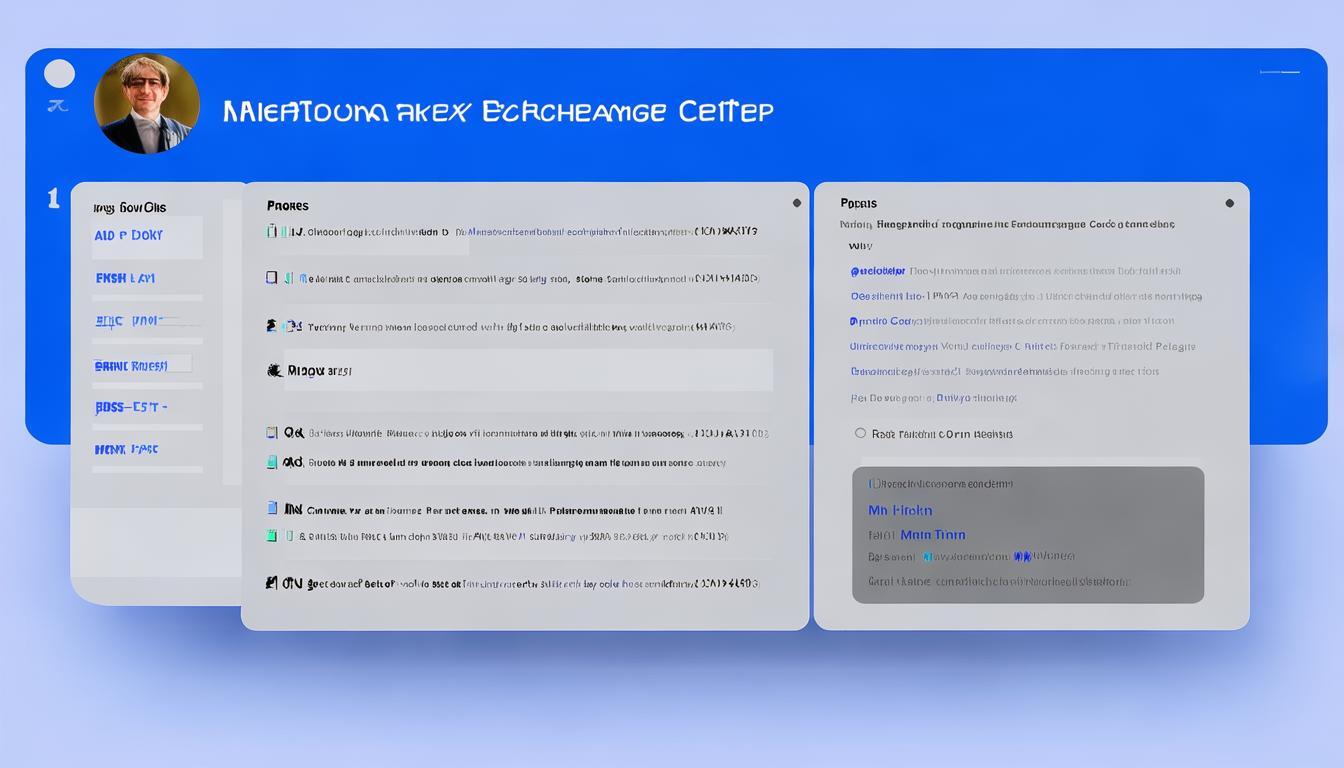The height and width of the screenshot is (768, 1344).
Task: Tick the checkbox on the second list row
Action: (272, 278)
